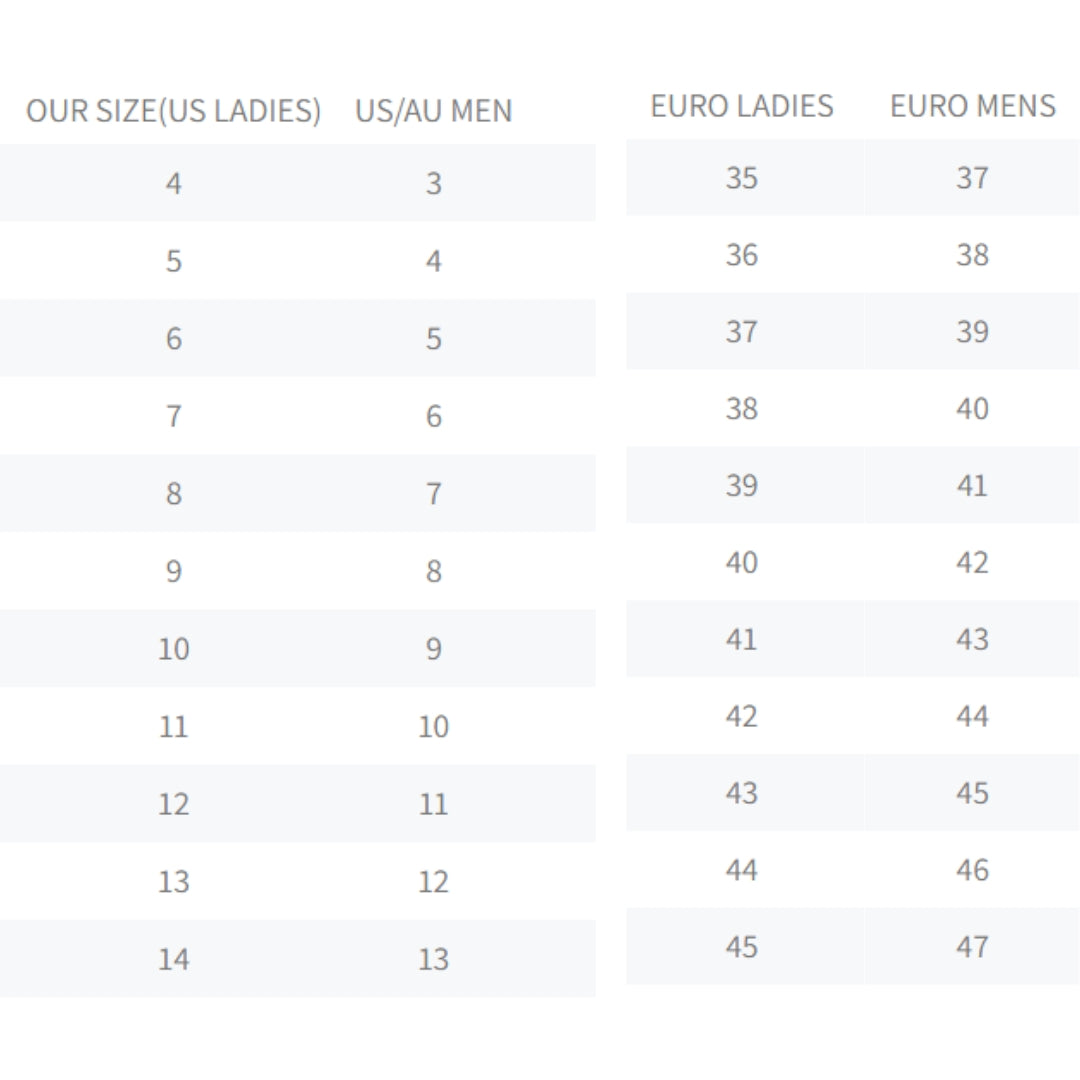1080x1080 pixels.
Task: Click US/AU men size 5 cell
Action: point(433,338)
